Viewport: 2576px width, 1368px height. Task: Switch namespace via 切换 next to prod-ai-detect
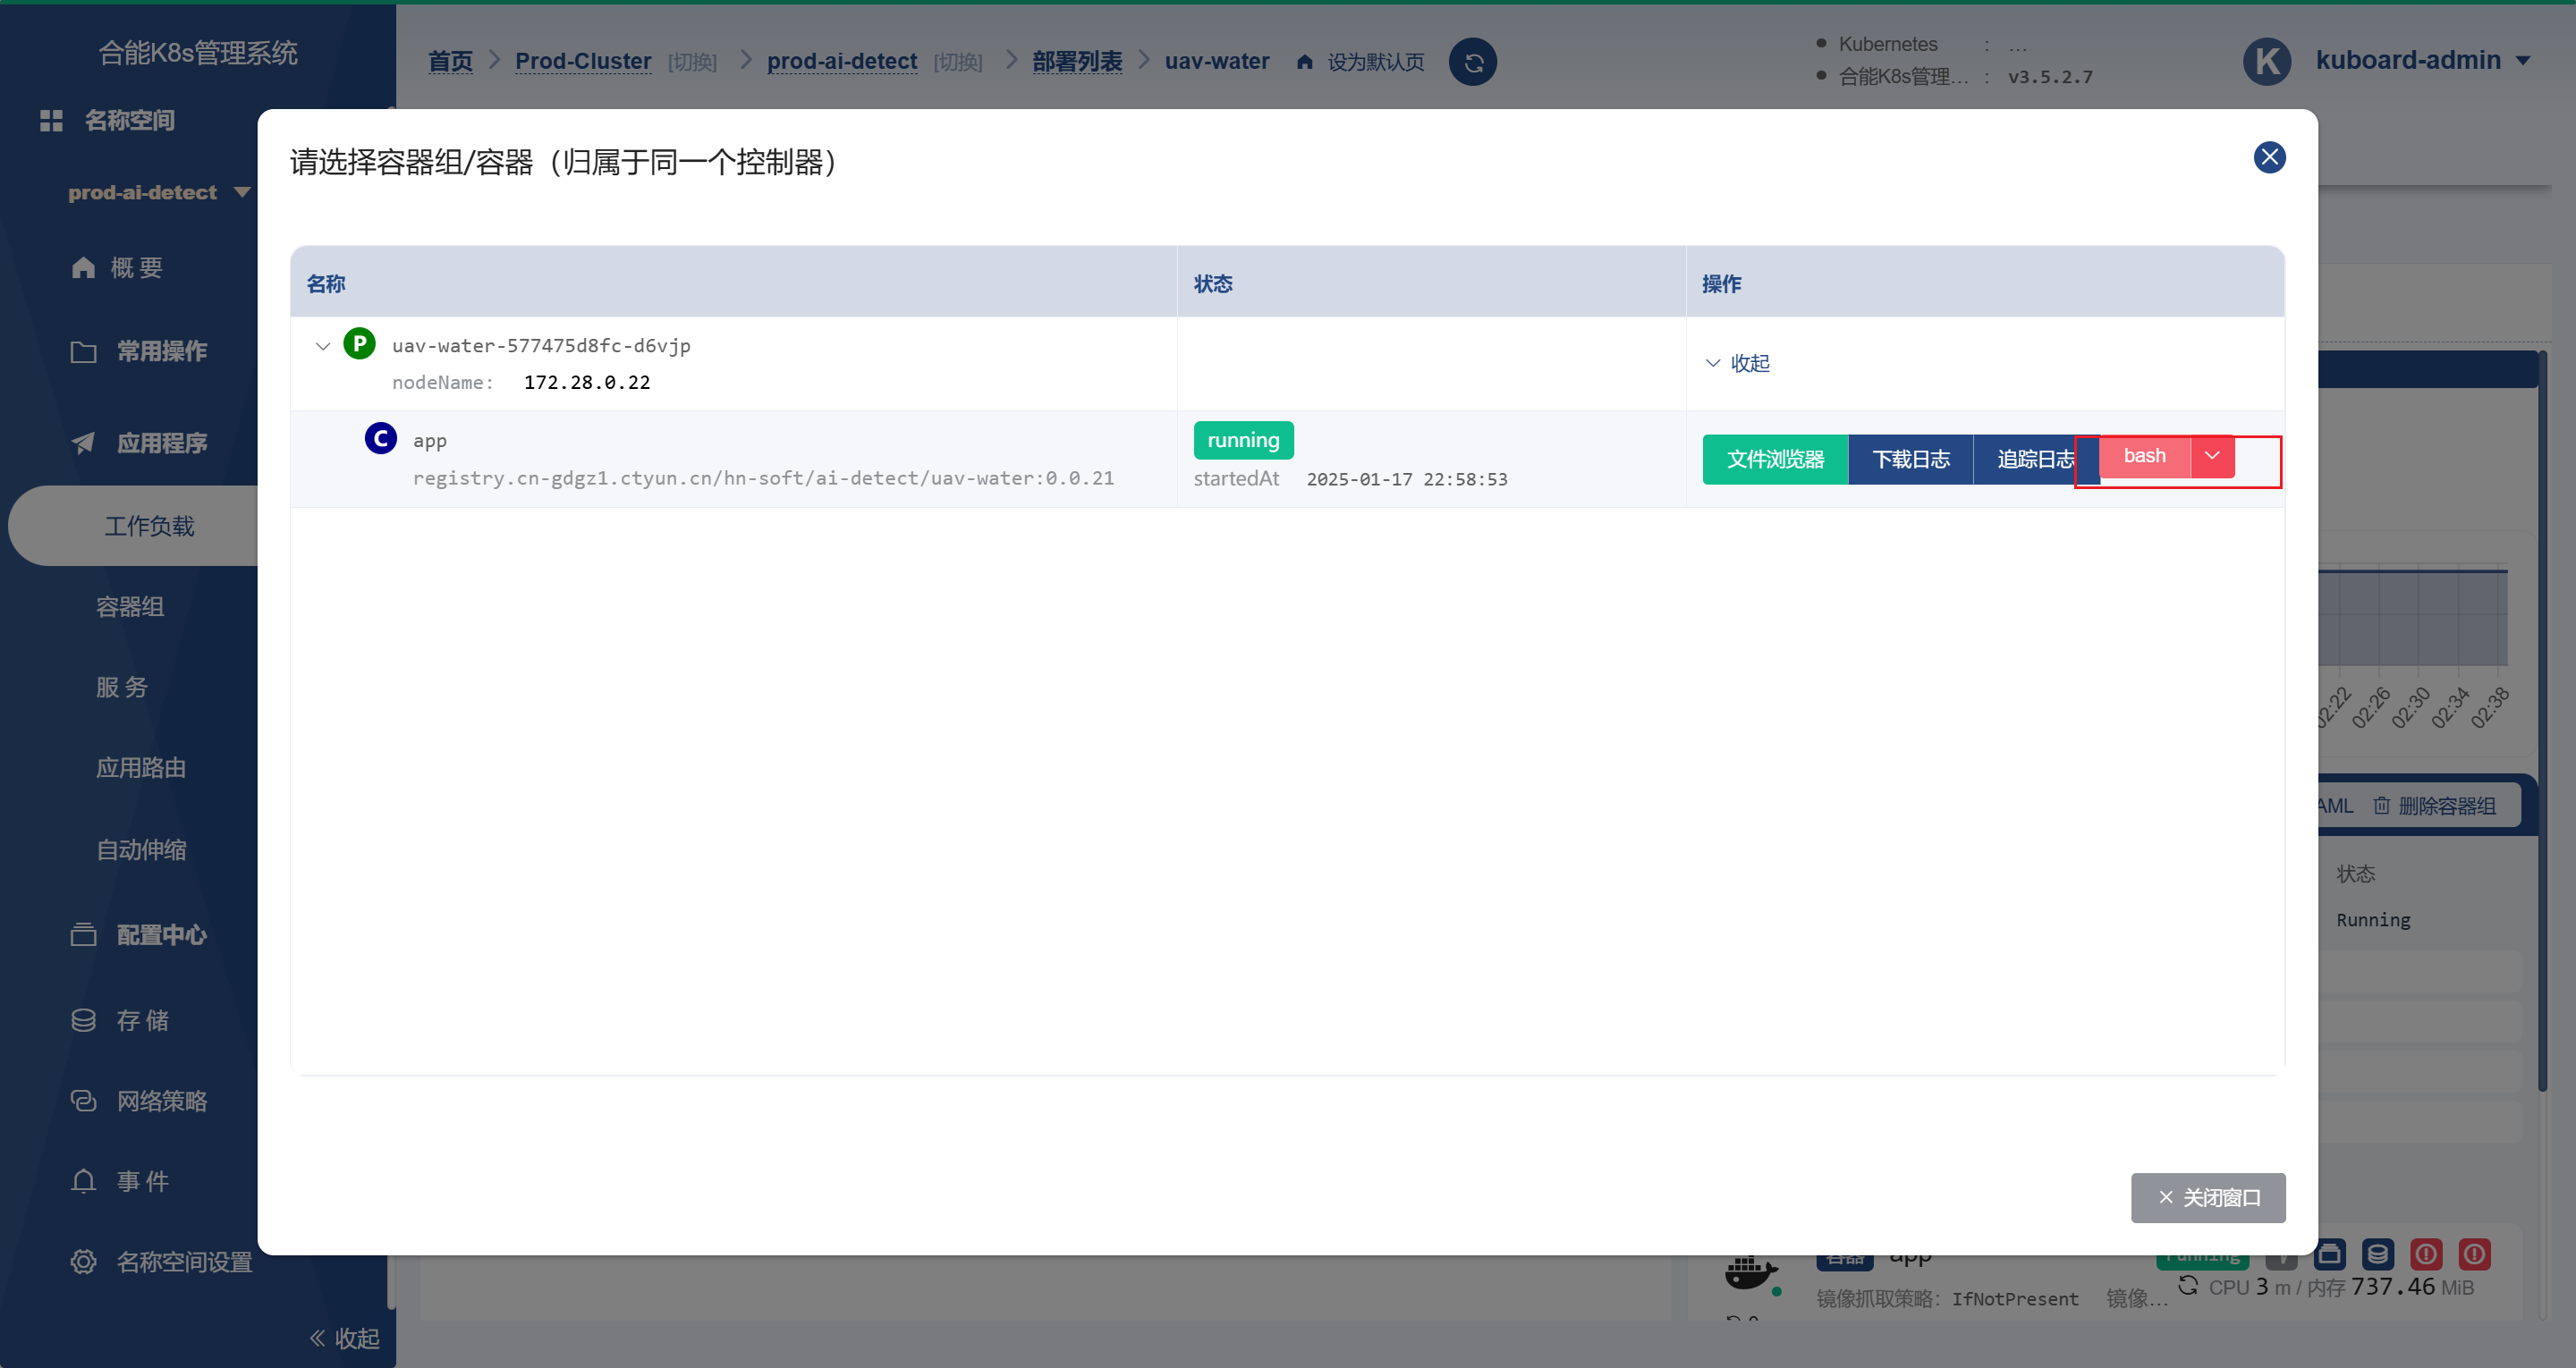pos(958,62)
